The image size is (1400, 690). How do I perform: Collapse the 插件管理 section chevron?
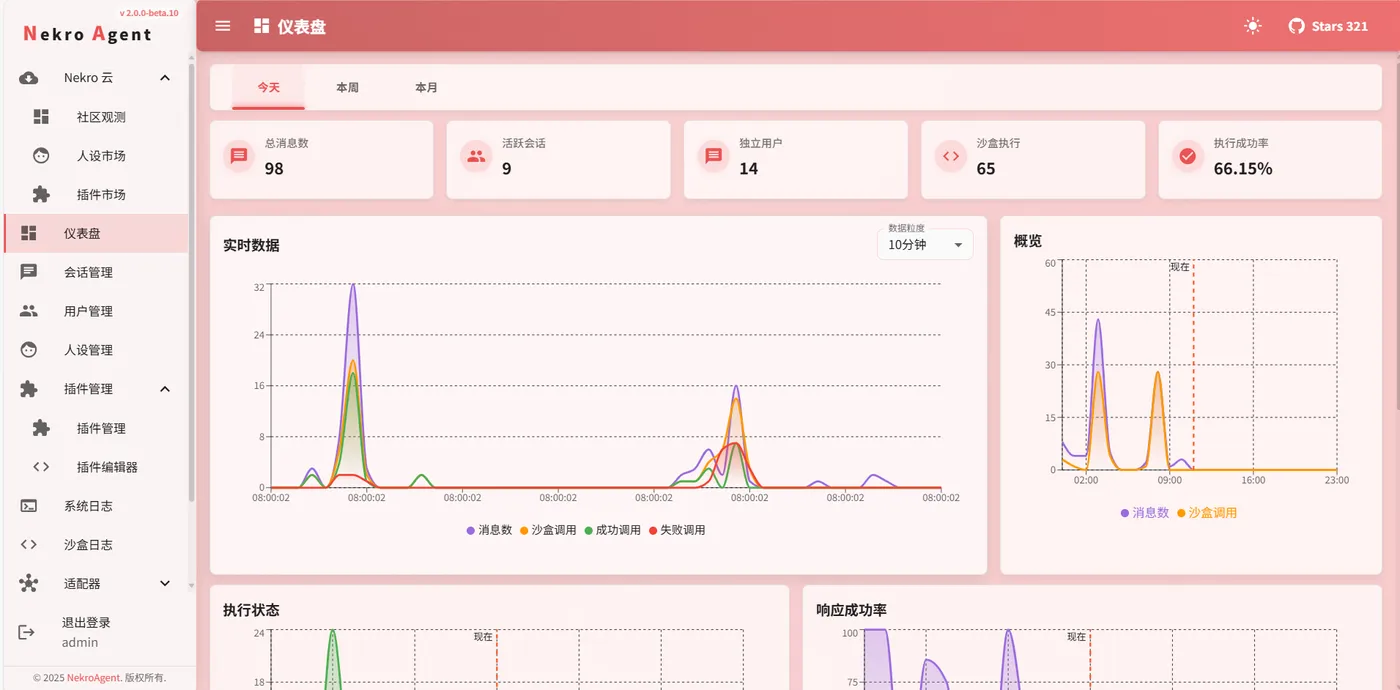point(165,389)
